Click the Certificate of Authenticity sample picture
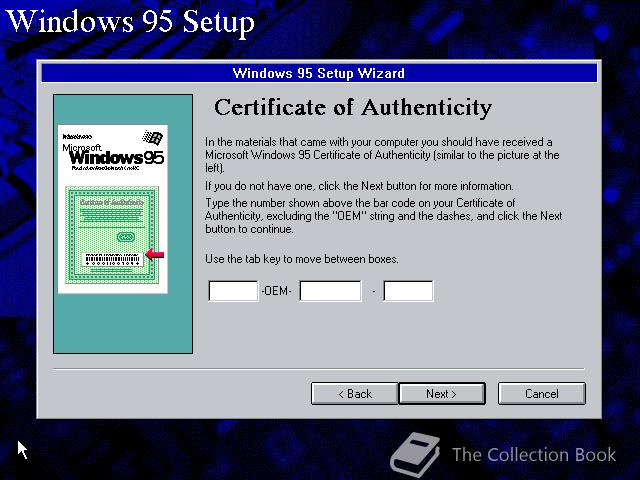The width and height of the screenshot is (640, 480). click(113, 209)
